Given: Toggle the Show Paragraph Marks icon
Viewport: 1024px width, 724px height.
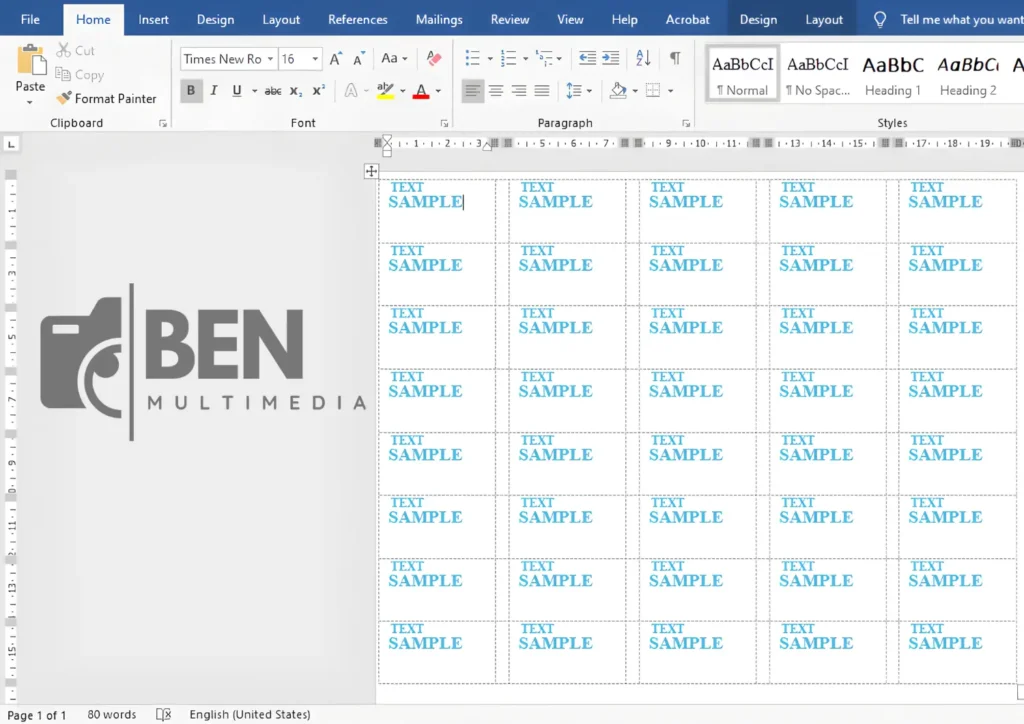Looking at the screenshot, I should point(676,58).
